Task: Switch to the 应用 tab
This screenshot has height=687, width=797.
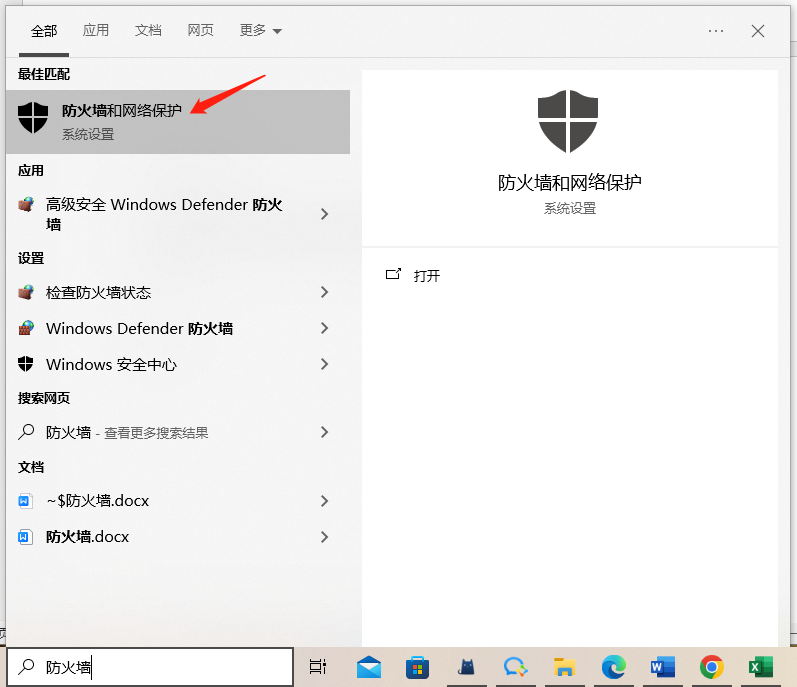Action: click(x=96, y=30)
